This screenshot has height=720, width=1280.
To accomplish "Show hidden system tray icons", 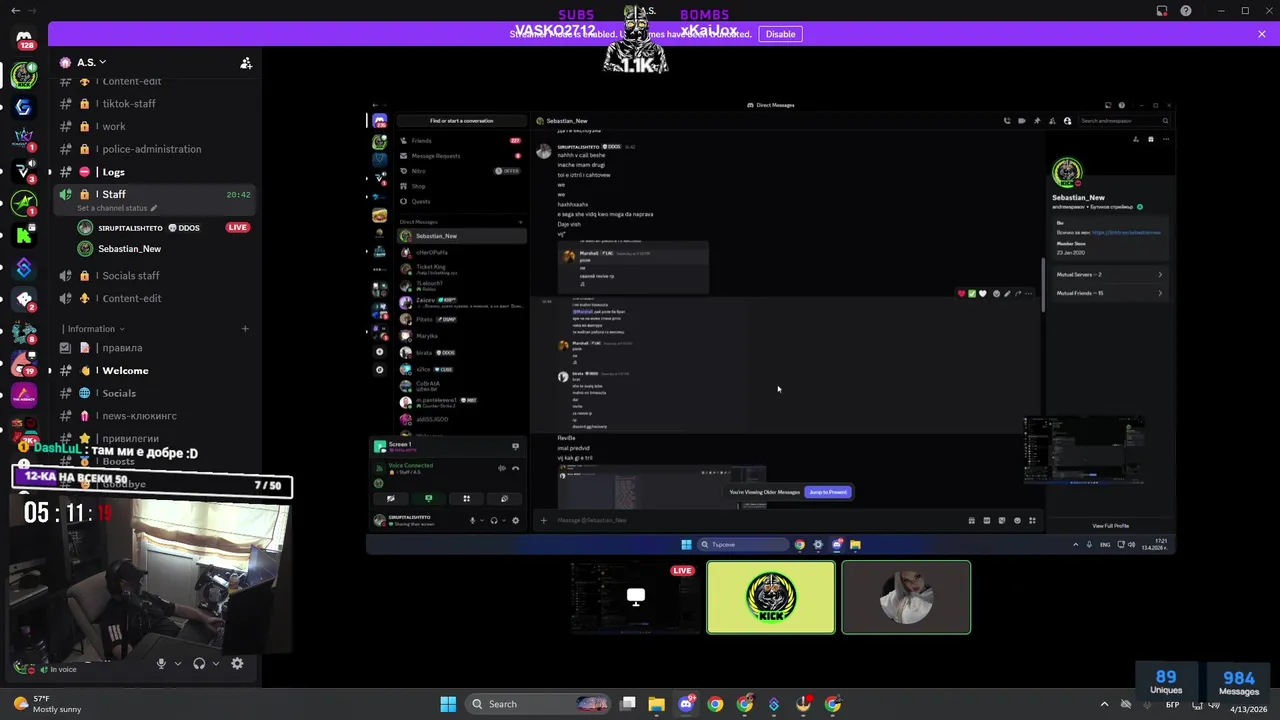I will pos(1105,704).
